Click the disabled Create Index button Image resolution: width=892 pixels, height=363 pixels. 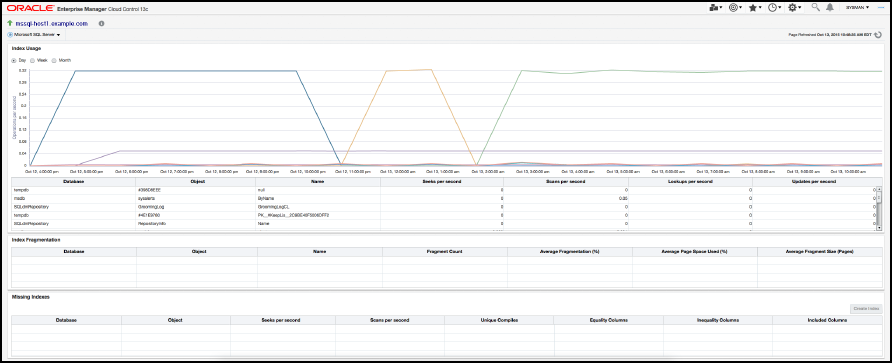tap(866, 308)
